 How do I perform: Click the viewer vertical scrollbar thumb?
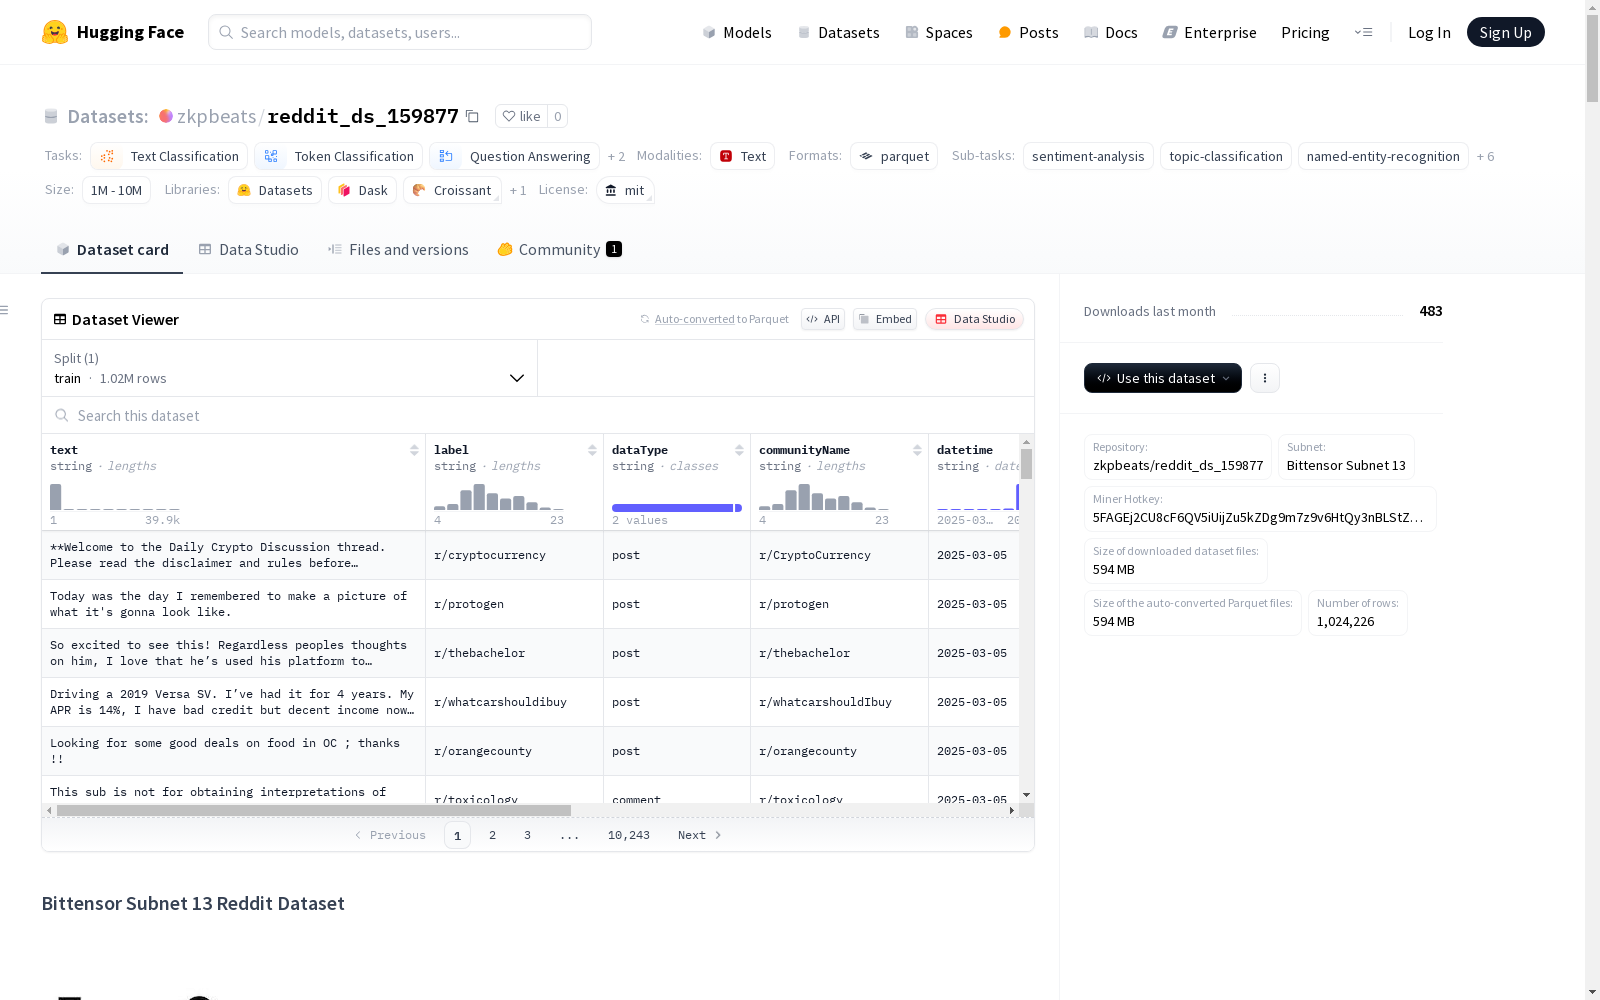pos(1026,464)
